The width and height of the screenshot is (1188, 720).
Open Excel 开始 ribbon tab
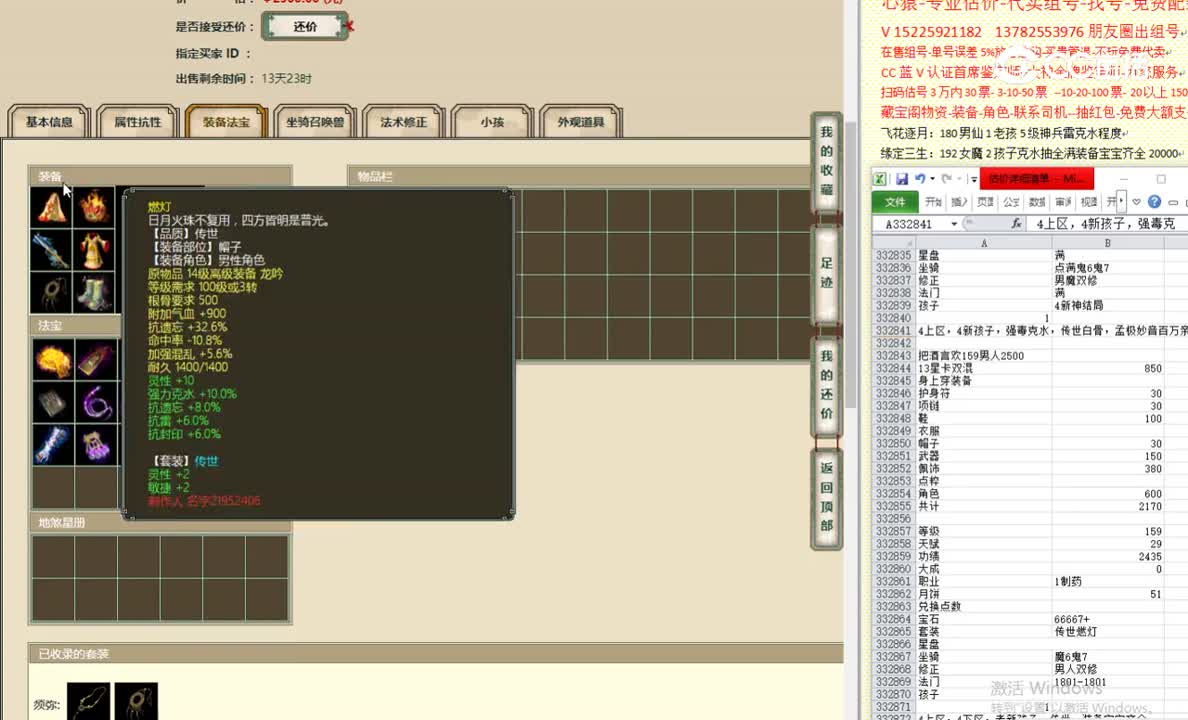coord(933,202)
